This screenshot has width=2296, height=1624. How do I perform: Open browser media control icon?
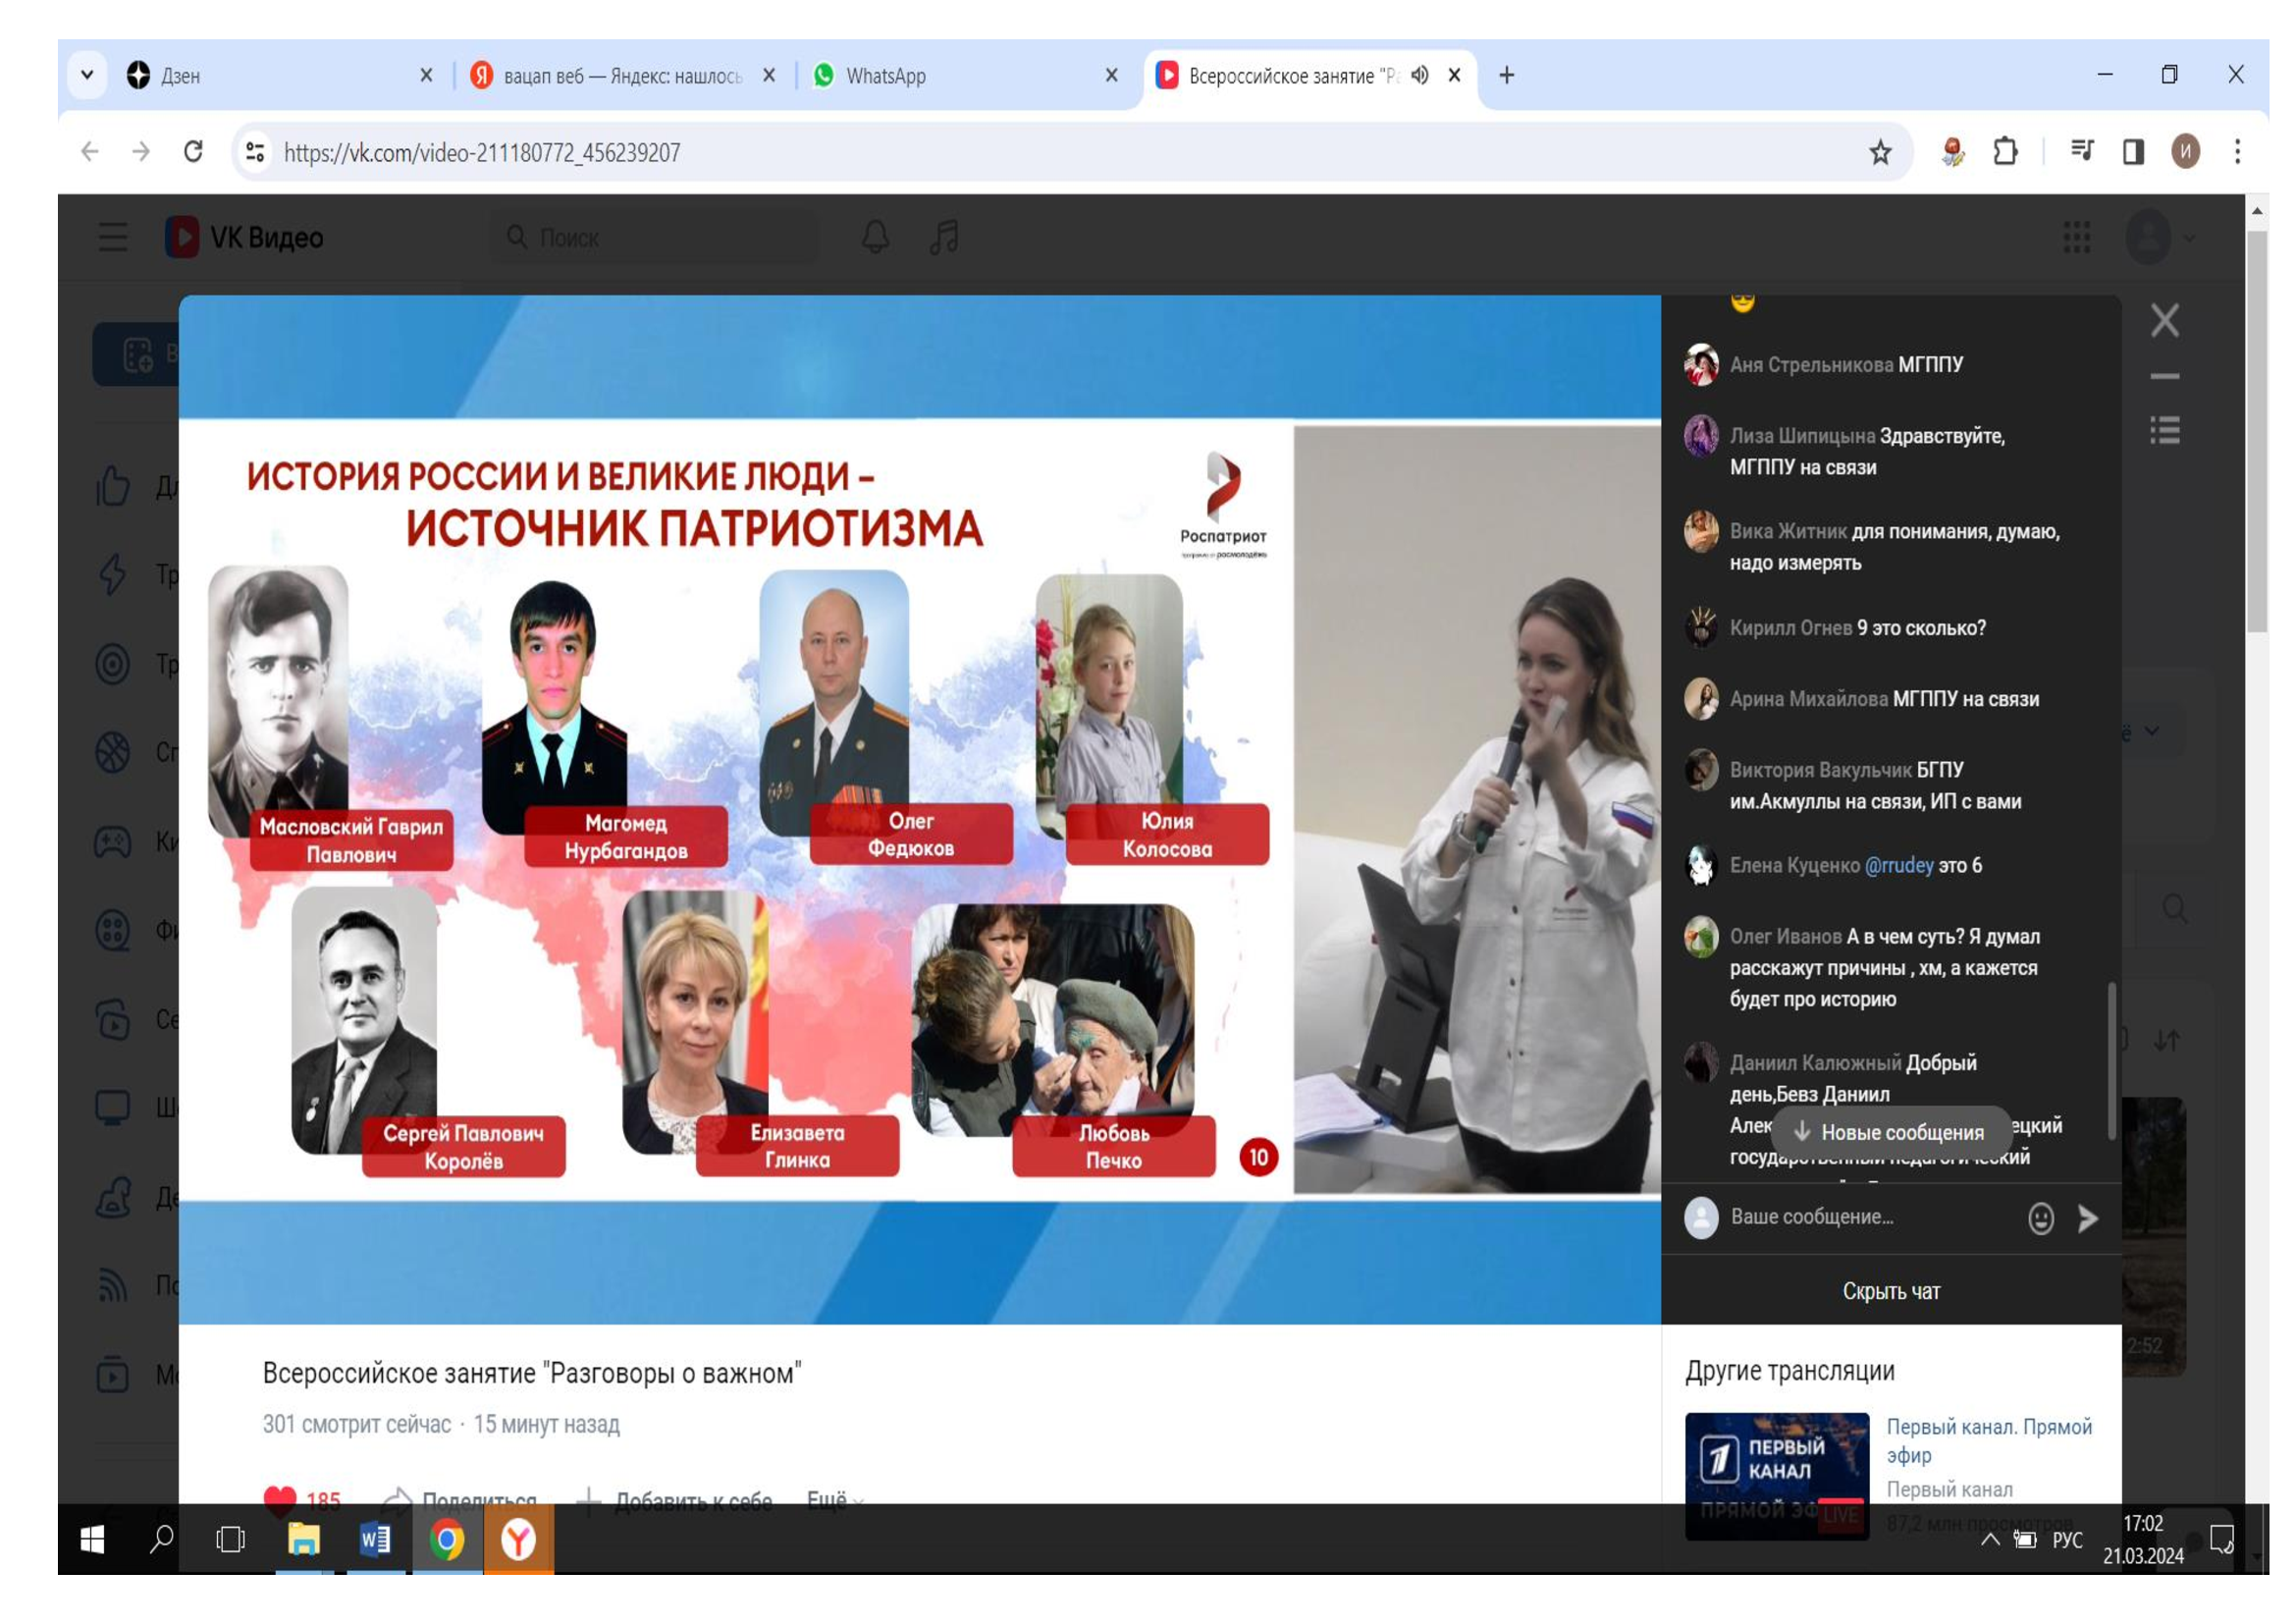tap(2082, 152)
